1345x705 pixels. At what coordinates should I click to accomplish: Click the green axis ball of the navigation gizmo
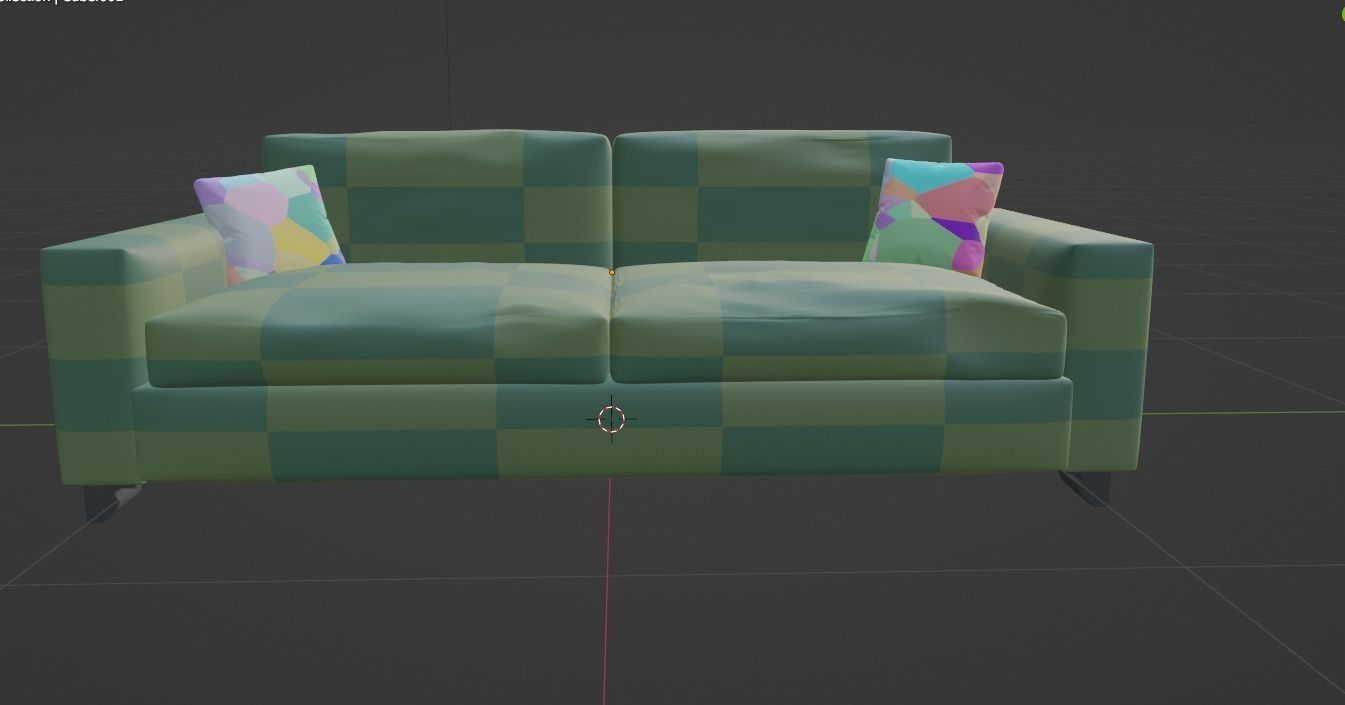[1342, 15]
